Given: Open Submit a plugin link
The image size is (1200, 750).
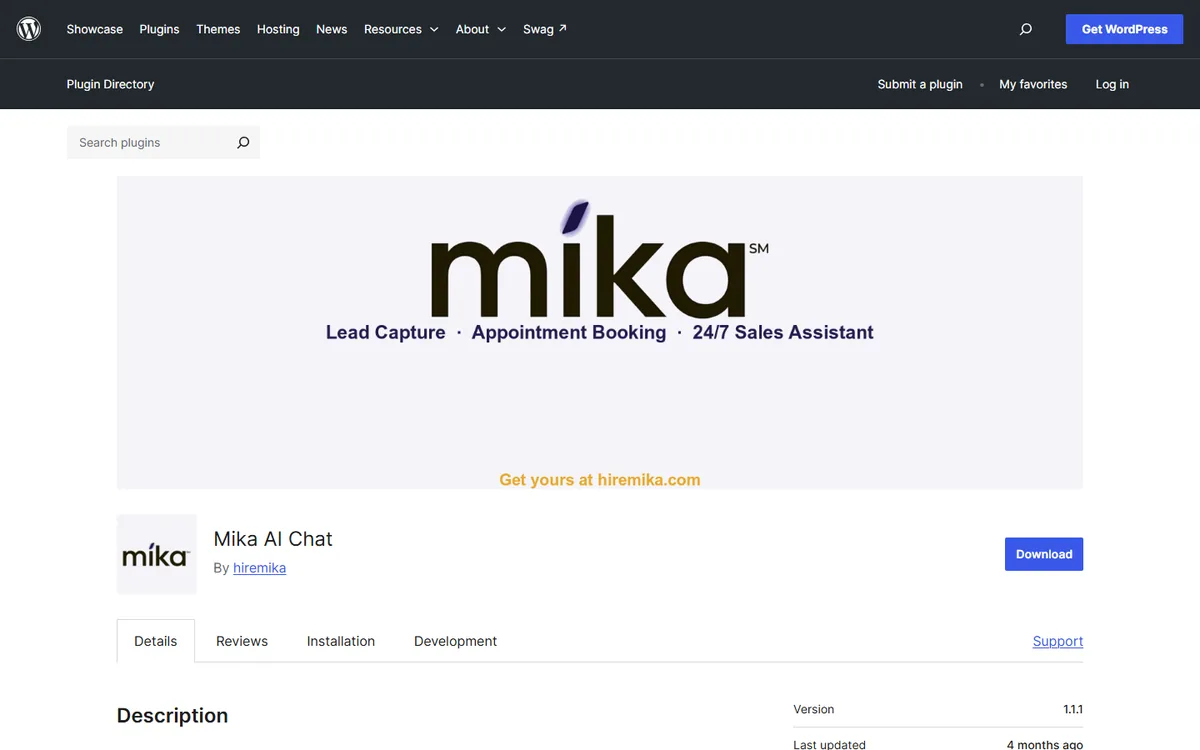Looking at the screenshot, I should click(920, 84).
